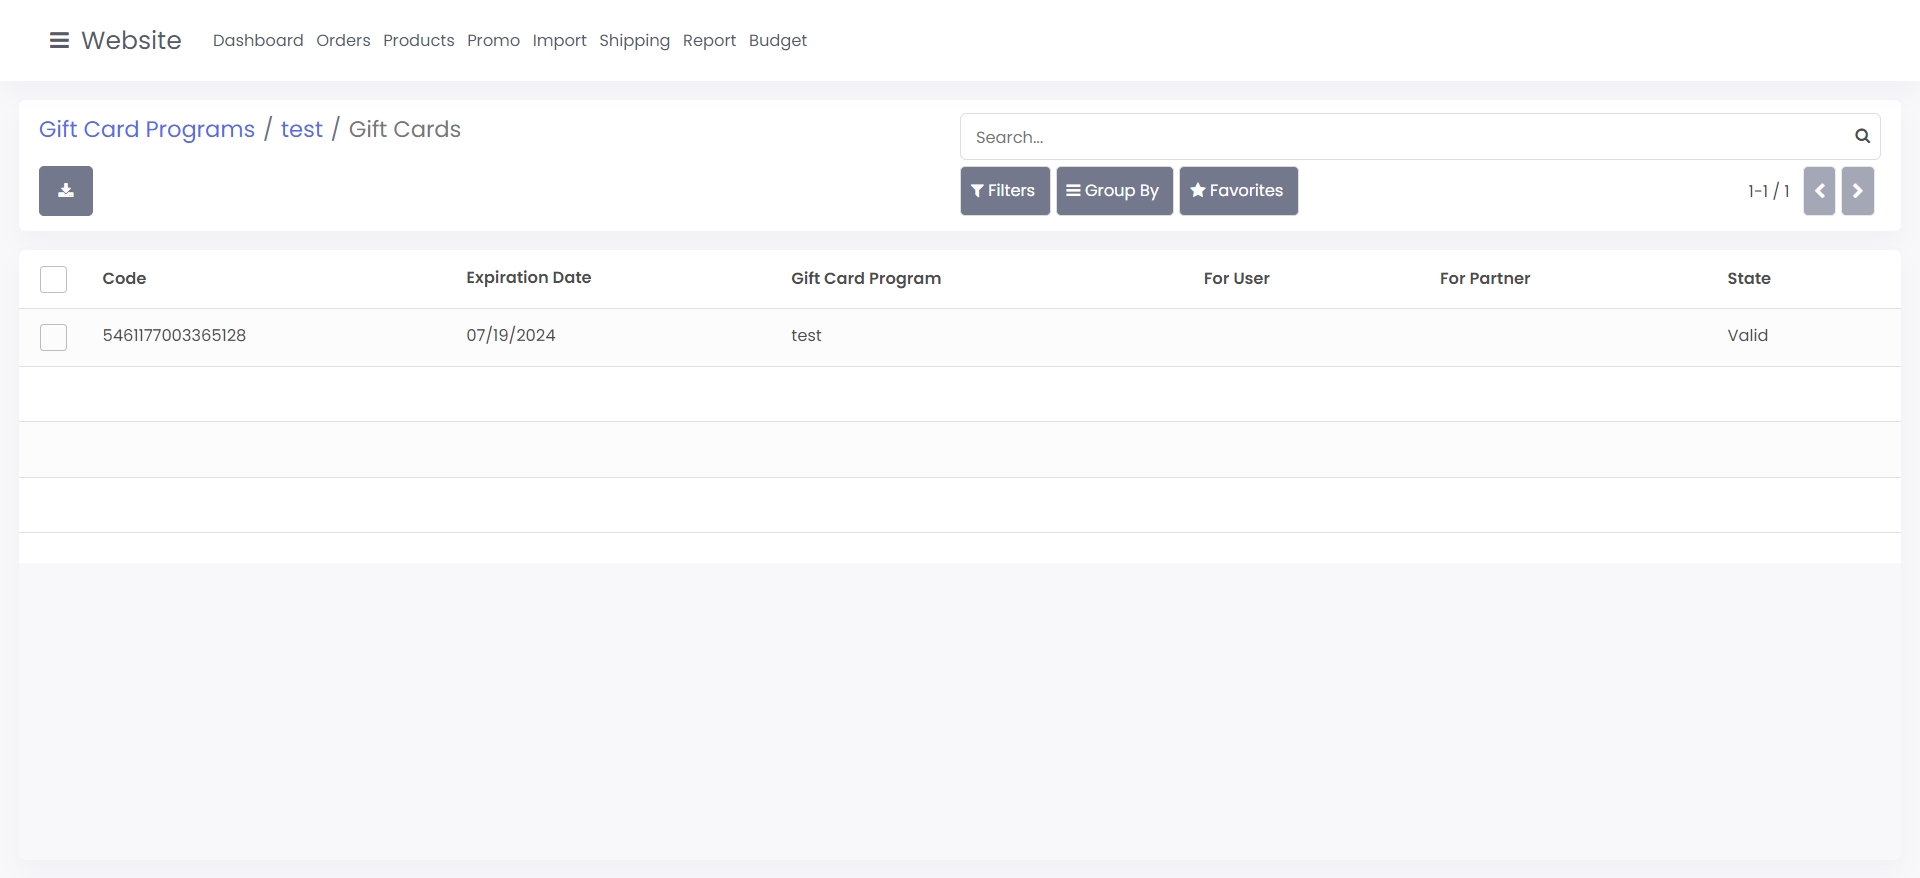Sort by the Expiration Date column header
Image resolution: width=1920 pixels, height=878 pixels.
[528, 278]
